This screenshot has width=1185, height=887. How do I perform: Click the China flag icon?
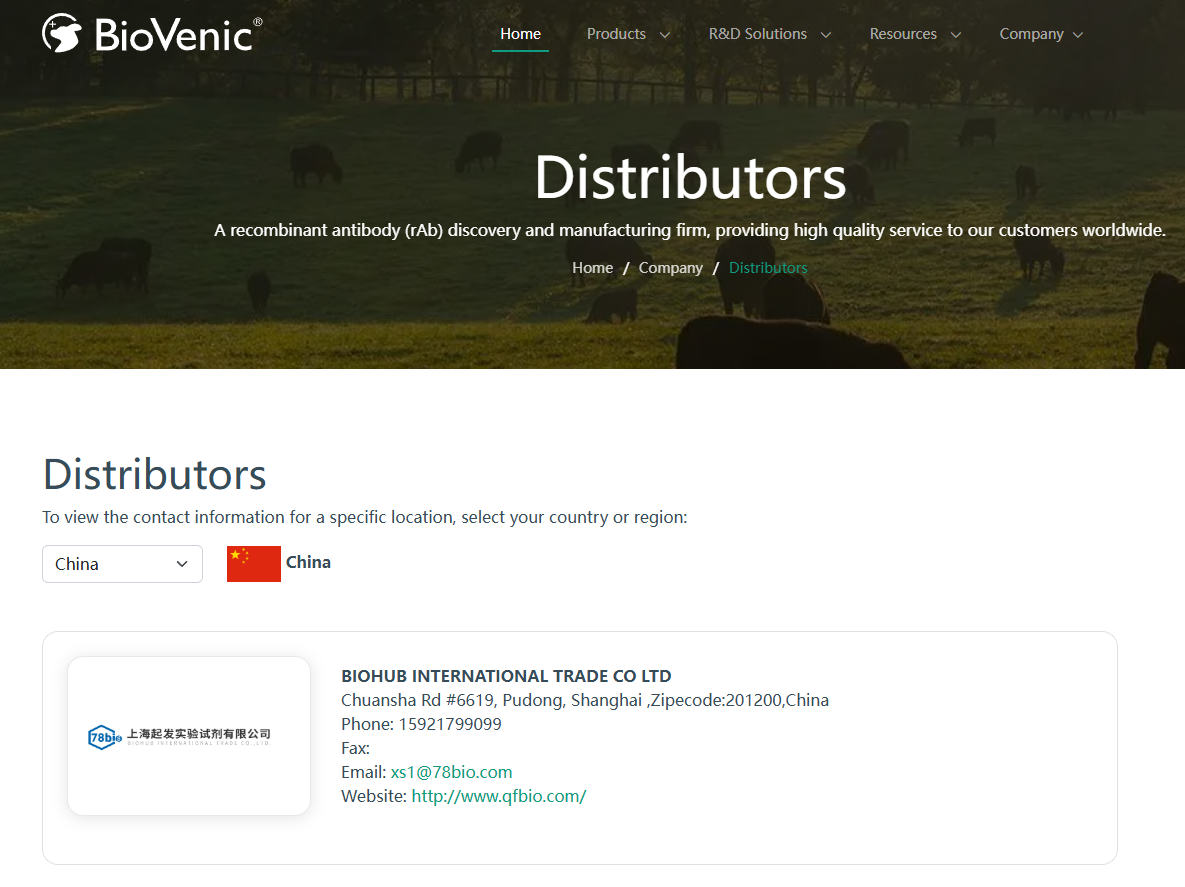coord(253,564)
